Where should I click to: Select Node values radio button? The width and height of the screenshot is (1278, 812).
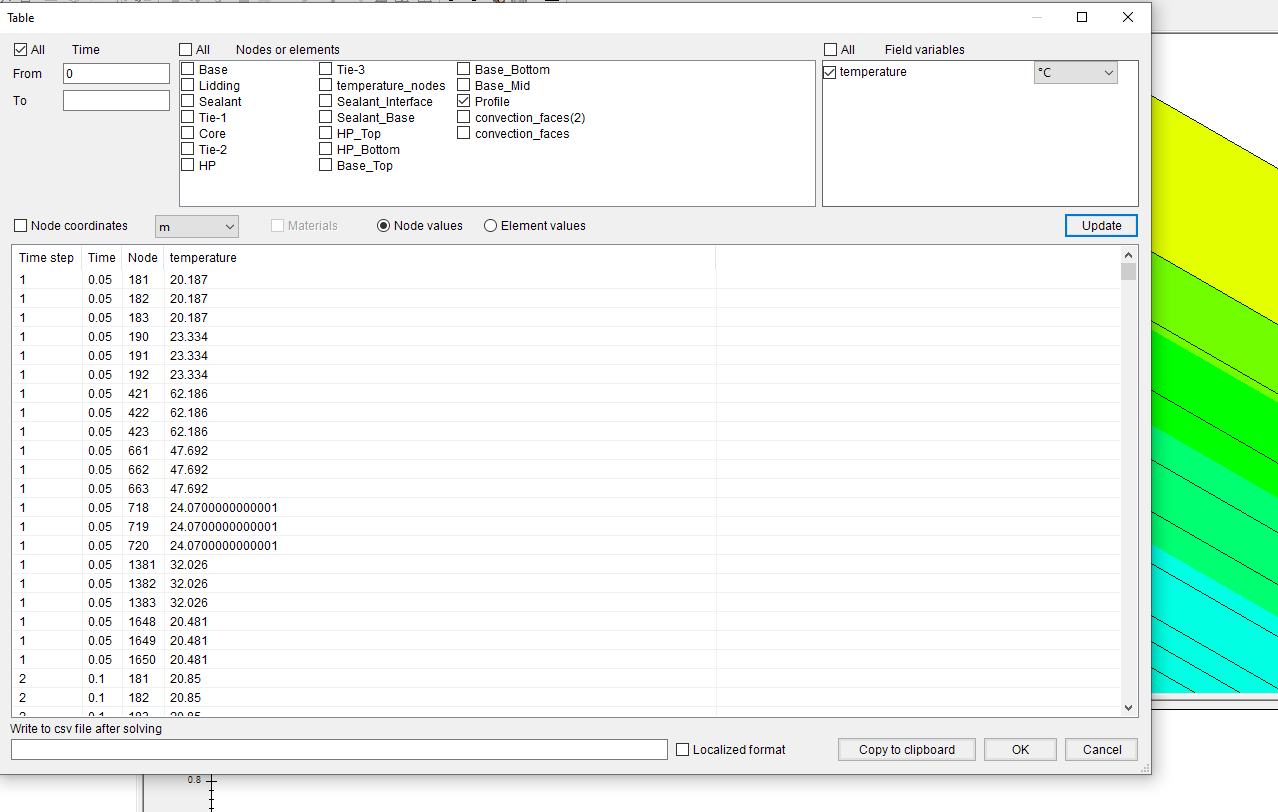point(383,226)
